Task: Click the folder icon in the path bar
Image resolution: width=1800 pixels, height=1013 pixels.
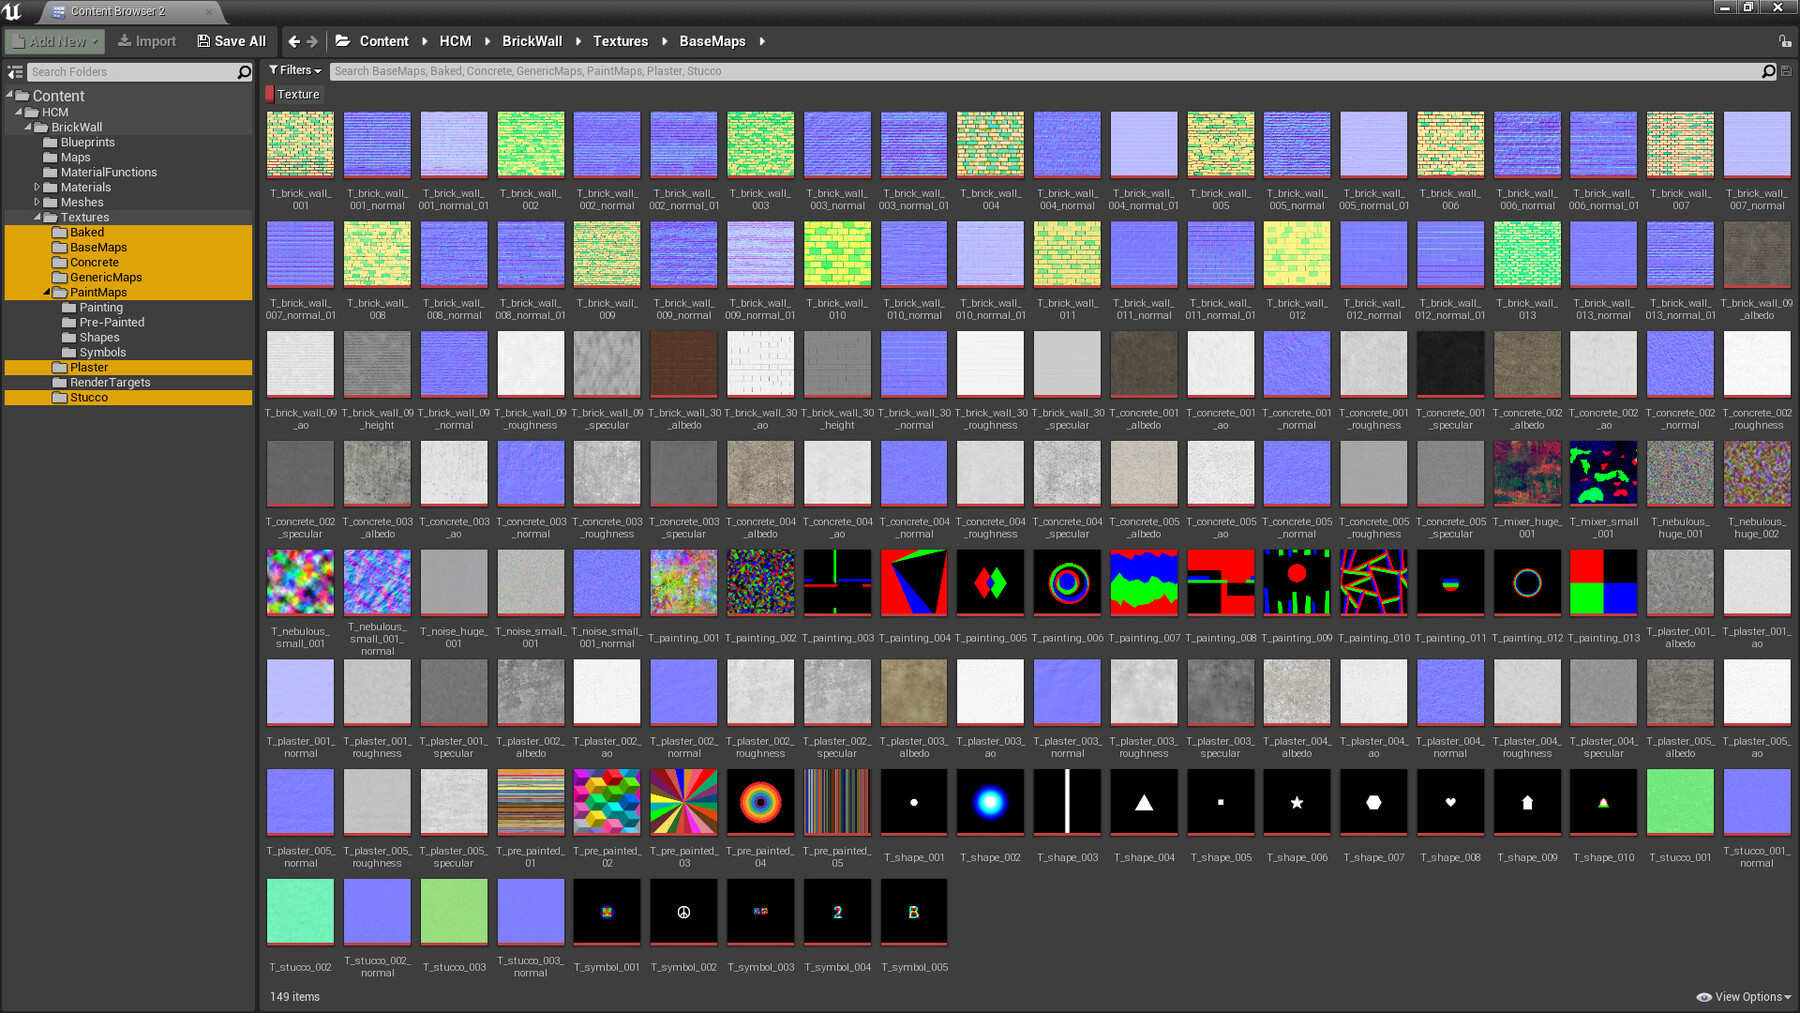Action: point(343,41)
